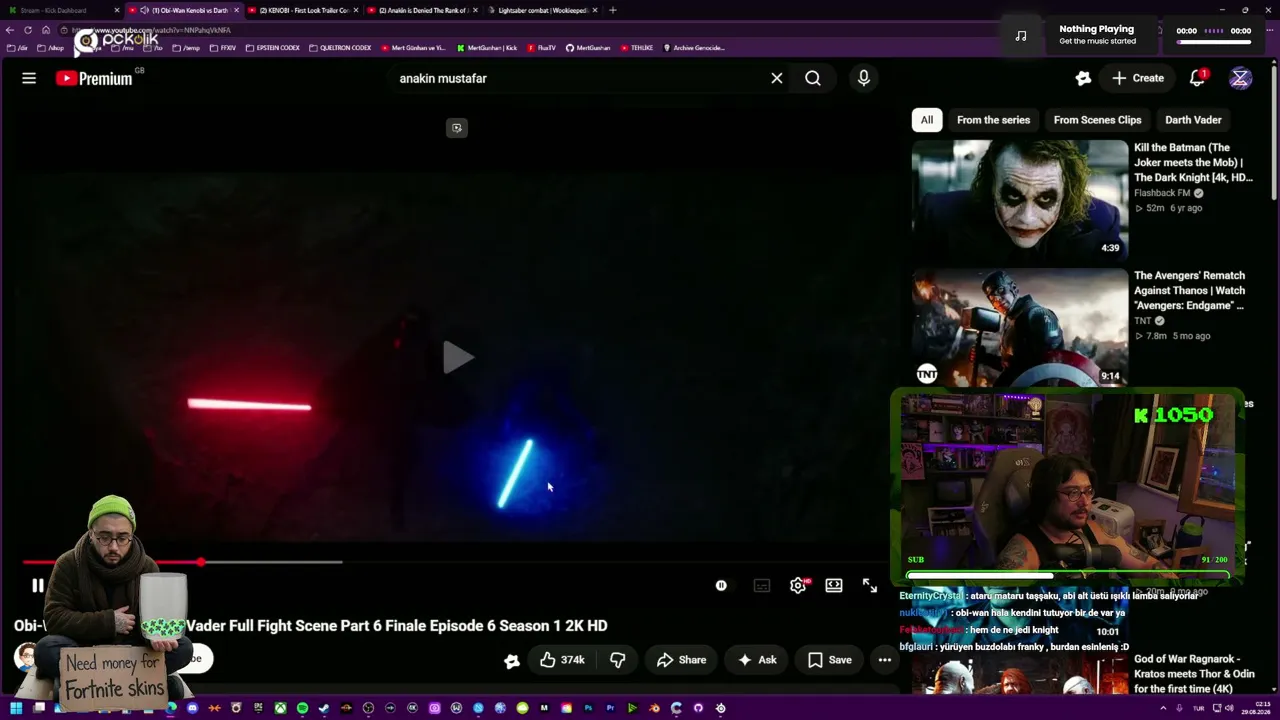Select the 'All' filter chip

(x=927, y=120)
